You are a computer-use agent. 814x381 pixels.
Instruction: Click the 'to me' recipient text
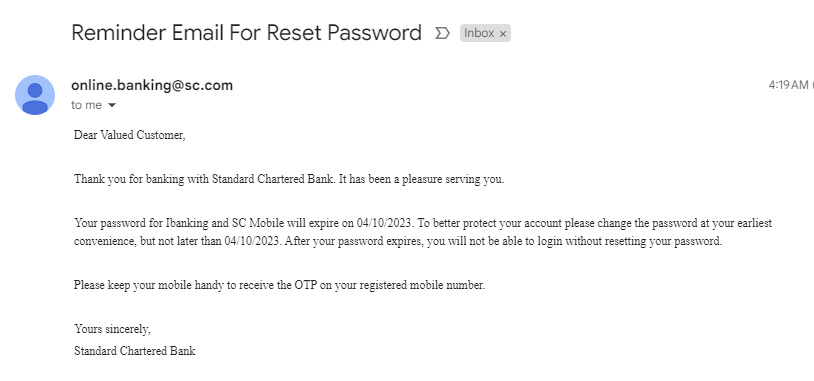pos(86,105)
